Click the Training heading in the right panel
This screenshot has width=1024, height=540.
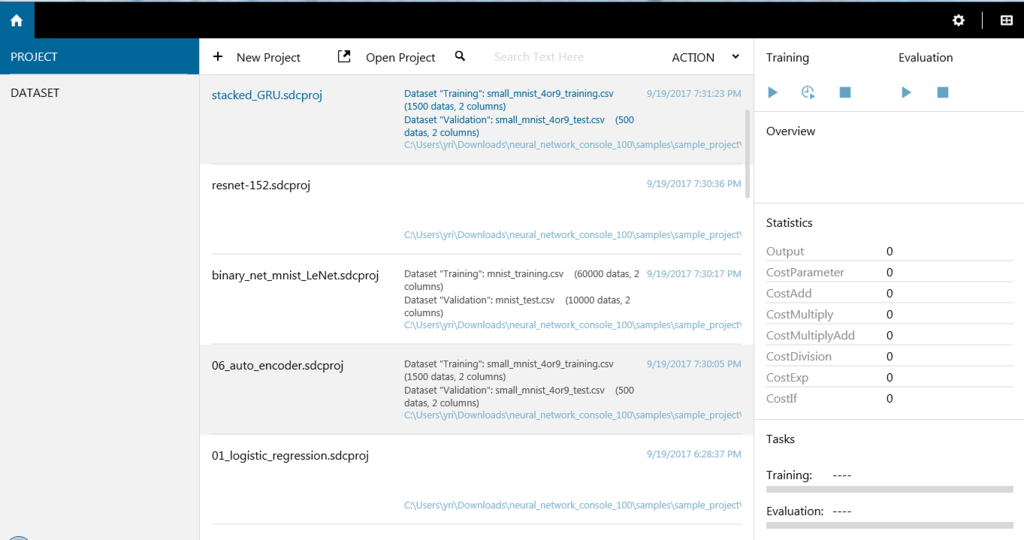(x=788, y=57)
